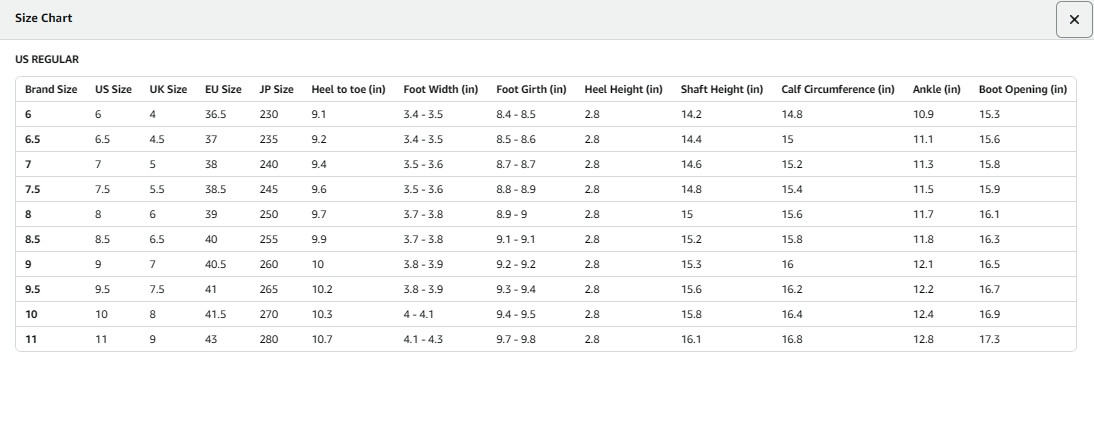Click the JP size 245 cell
The image size is (1094, 441).
pyautogui.click(x=269, y=189)
